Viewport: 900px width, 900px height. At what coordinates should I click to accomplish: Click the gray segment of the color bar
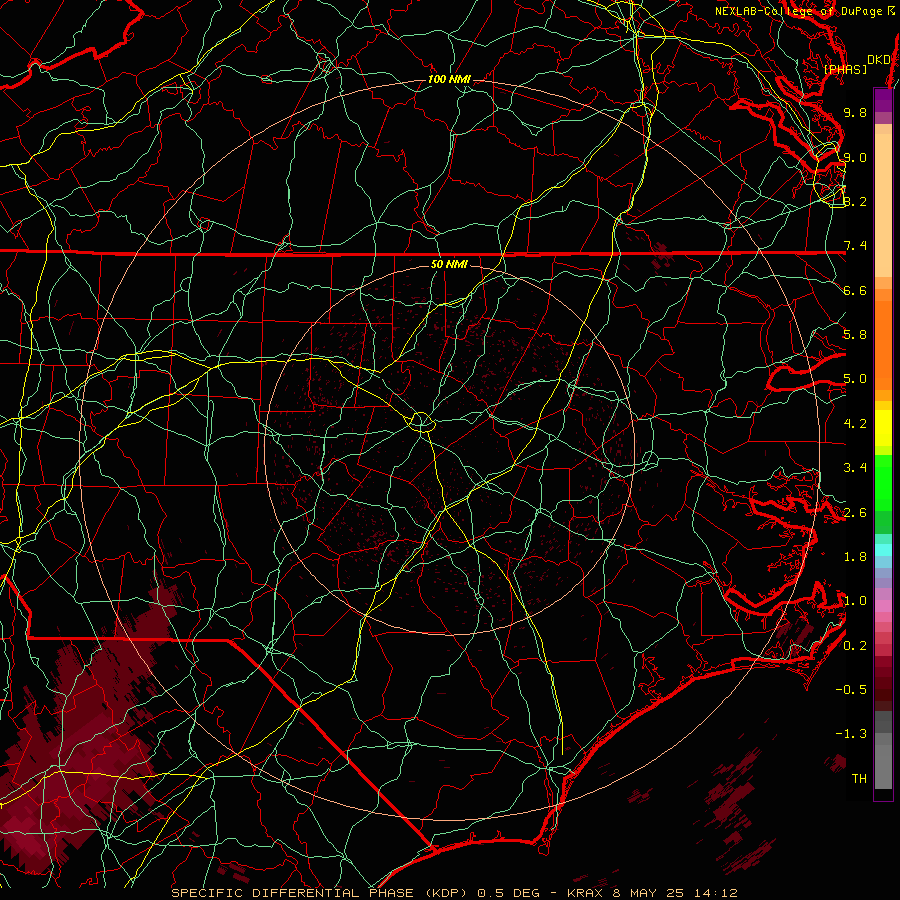click(x=883, y=750)
